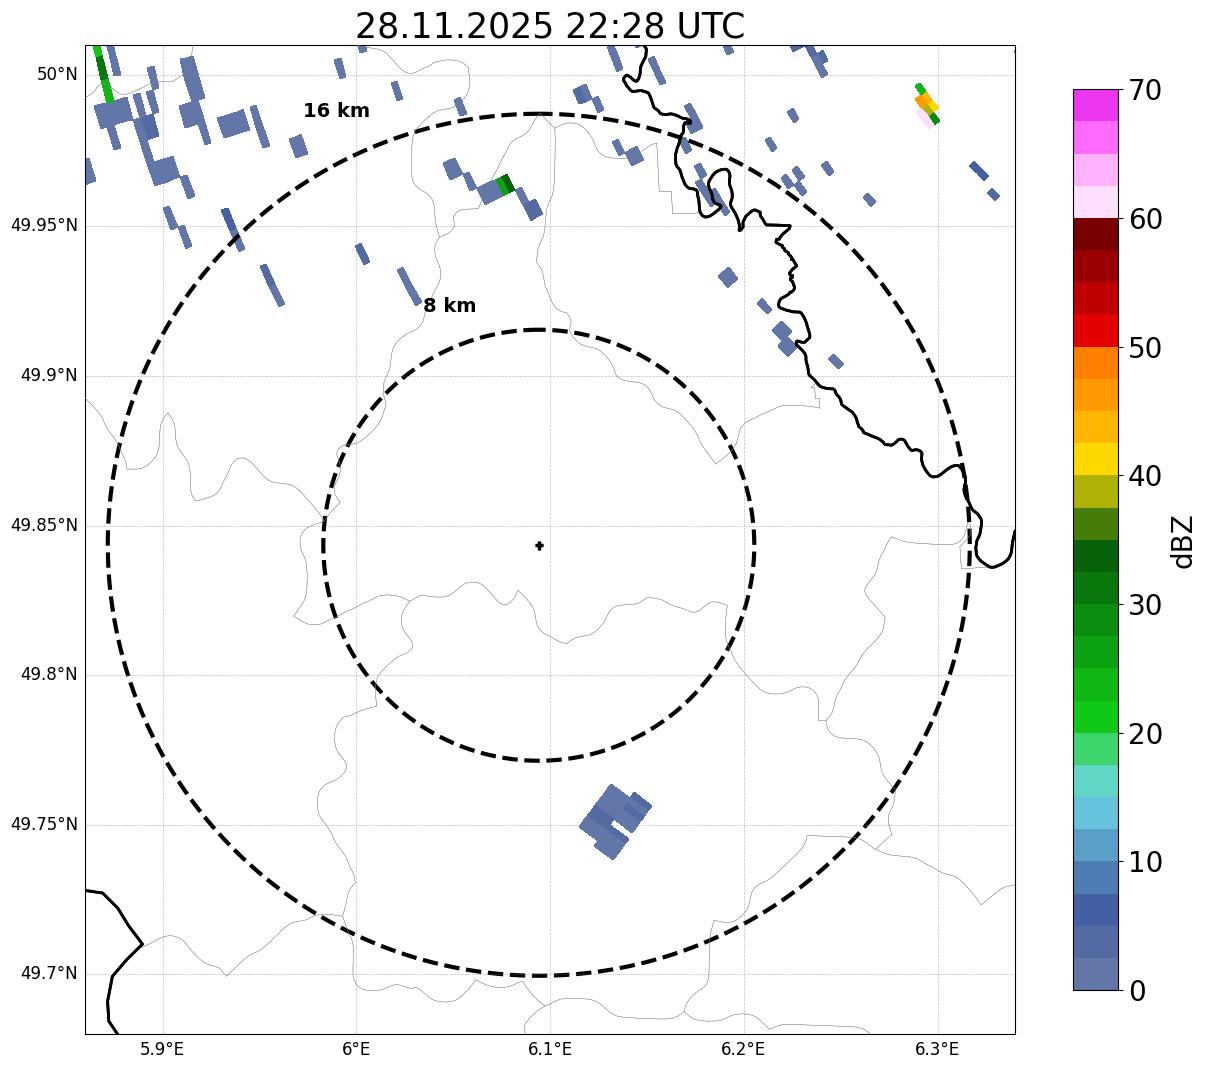Click the latitude label "49.9°N"
The width and height of the screenshot is (1207, 1069).
(49, 376)
